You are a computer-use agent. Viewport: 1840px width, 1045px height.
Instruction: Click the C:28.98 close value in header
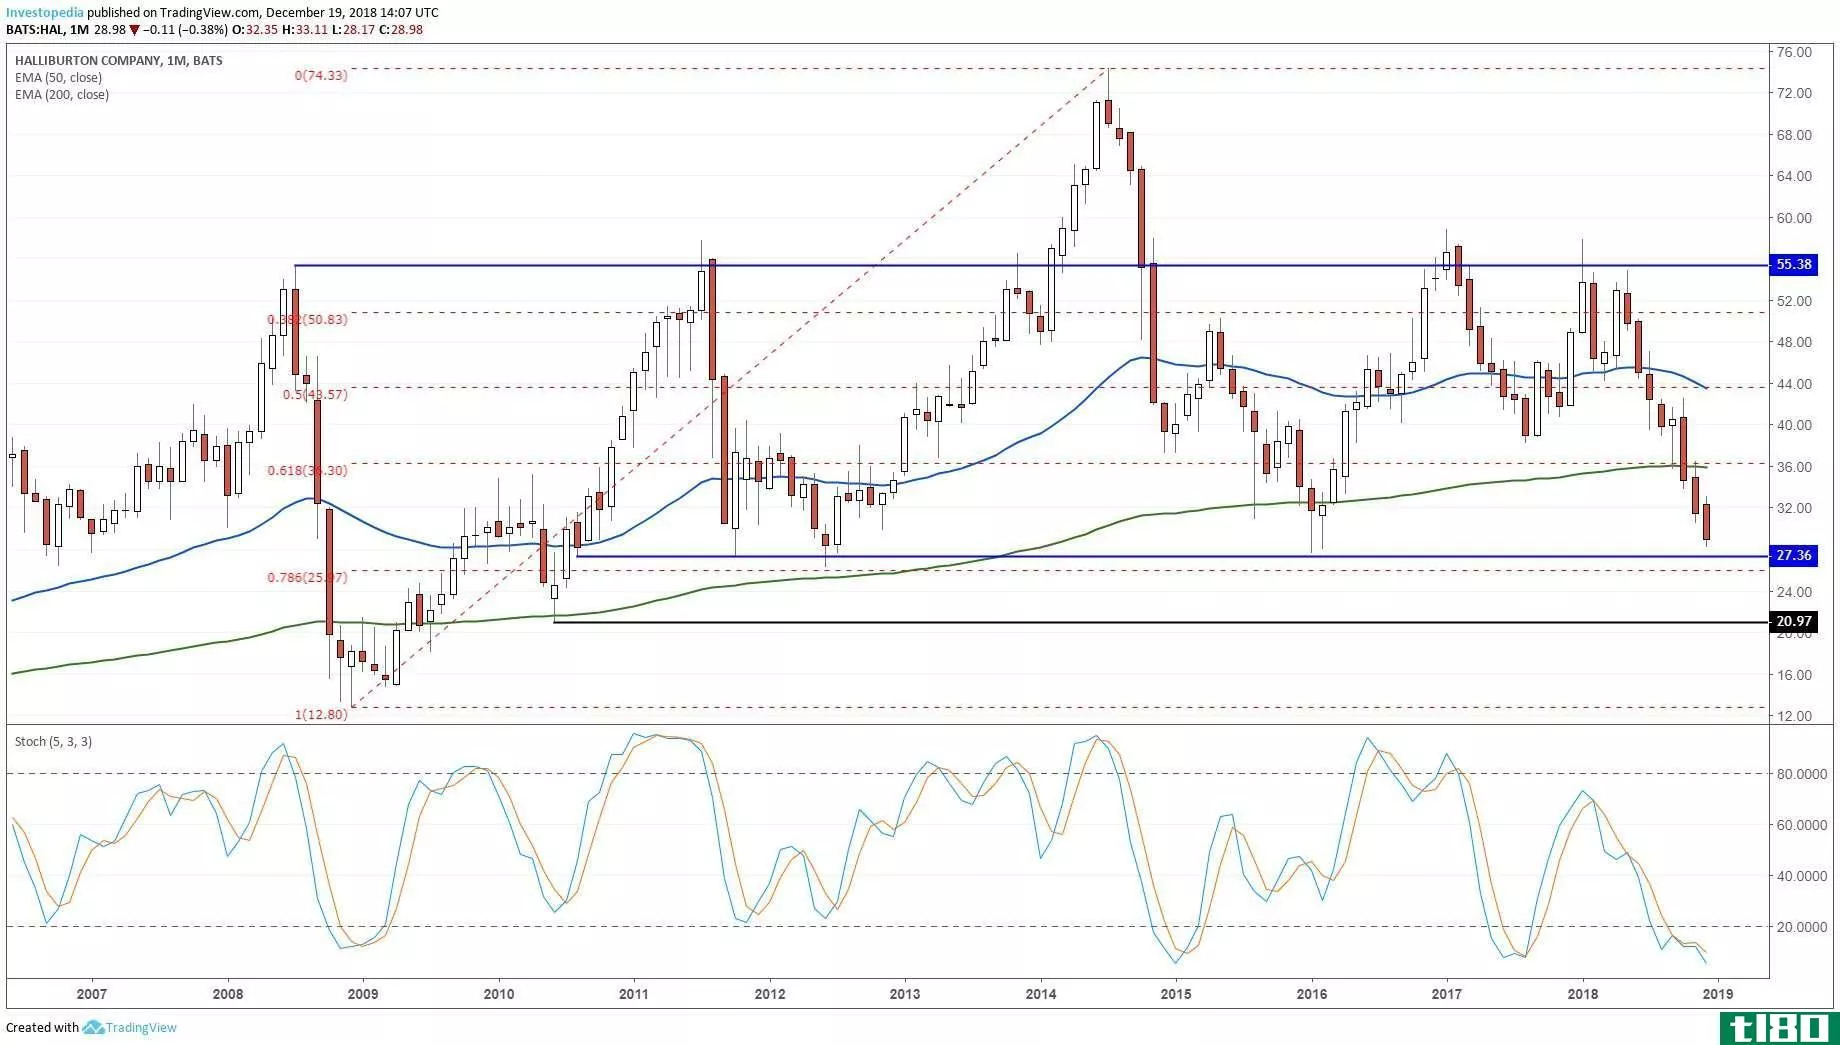click(x=400, y=30)
